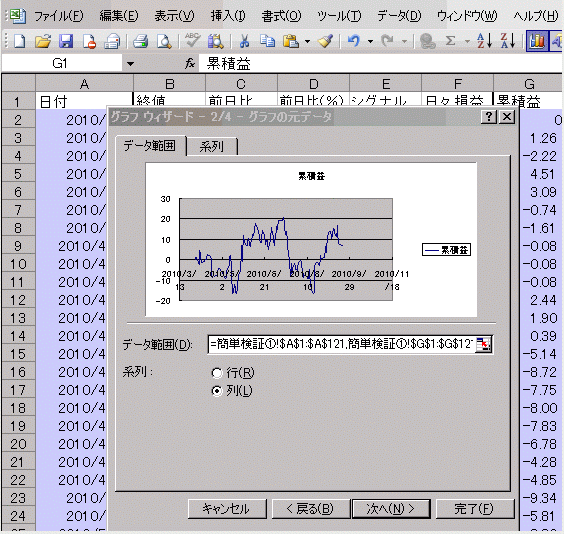Print using the printer icon
Viewport: 564px width, 534px height.
(140, 41)
